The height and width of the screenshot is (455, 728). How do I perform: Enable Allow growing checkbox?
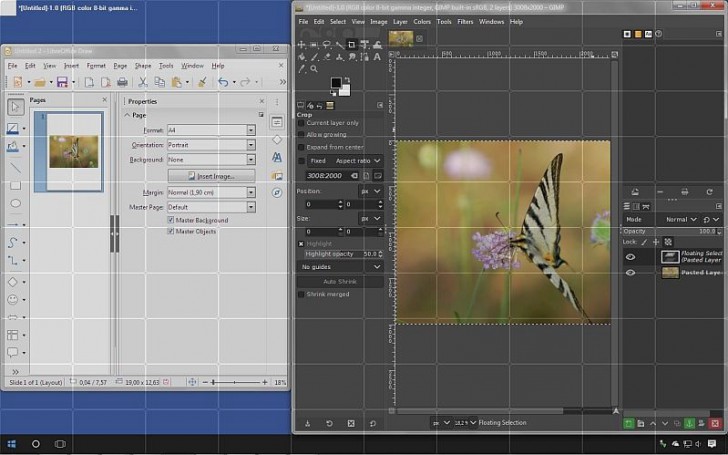pos(301,135)
